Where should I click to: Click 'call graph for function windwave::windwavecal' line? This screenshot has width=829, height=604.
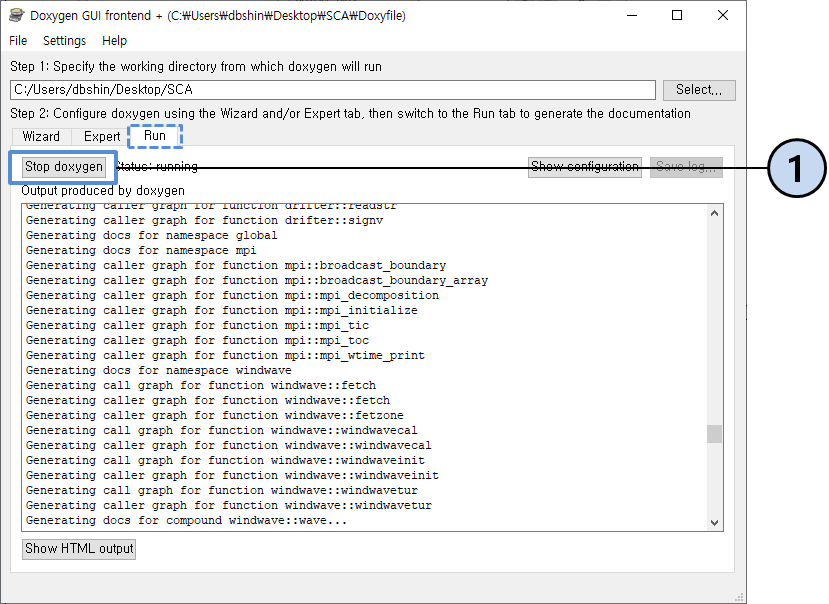tap(222, 431)
